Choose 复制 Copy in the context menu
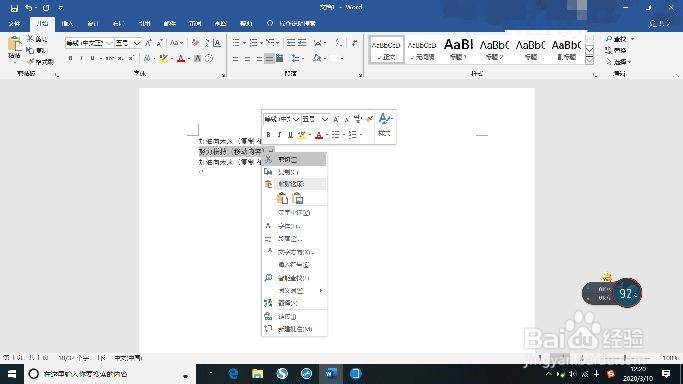 pyautogui.click(x=294, y=172)
